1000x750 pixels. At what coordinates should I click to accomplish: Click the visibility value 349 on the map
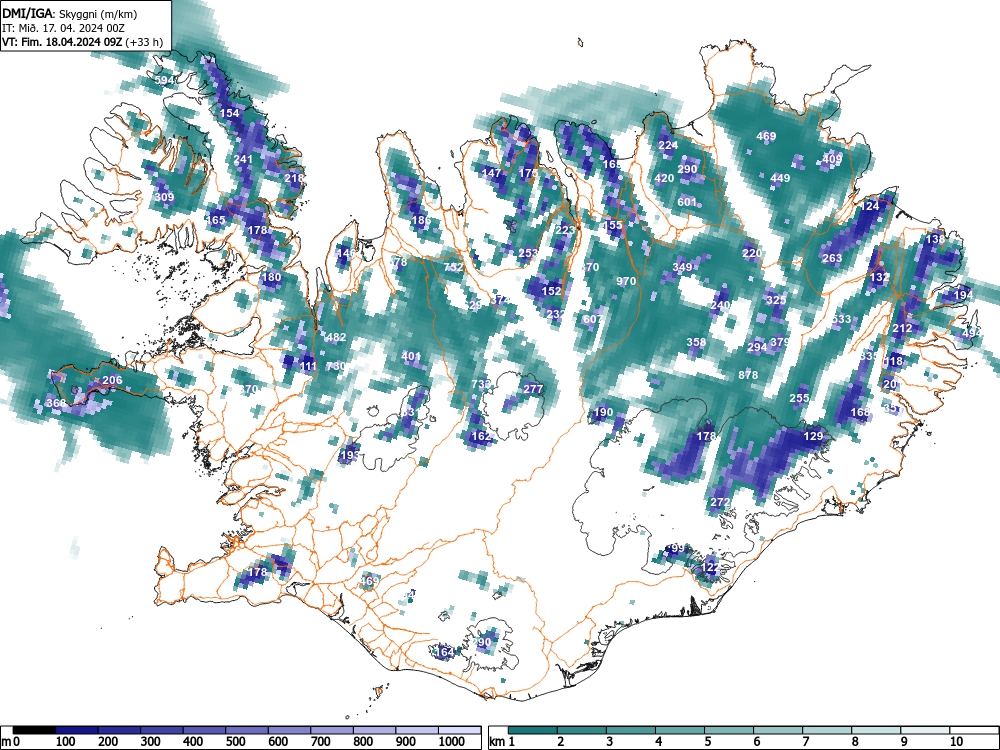(x=682, y=267)
